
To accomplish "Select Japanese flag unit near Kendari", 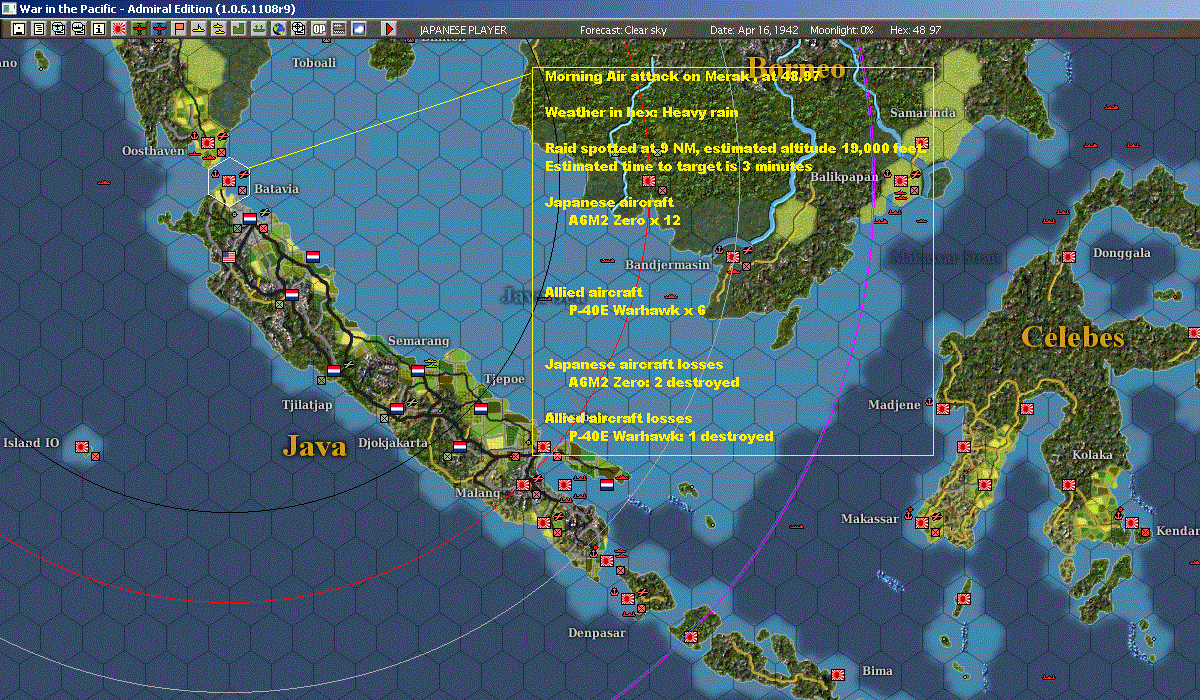I will (1131, 522).
